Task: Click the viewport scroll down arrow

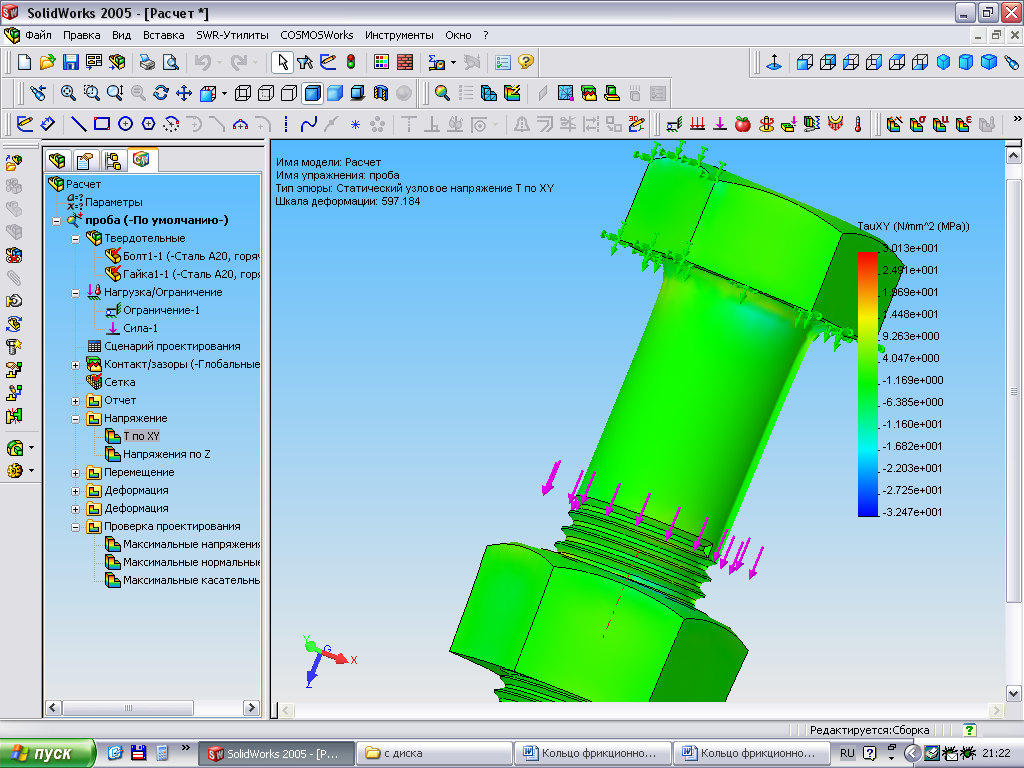Action: 1013,694
